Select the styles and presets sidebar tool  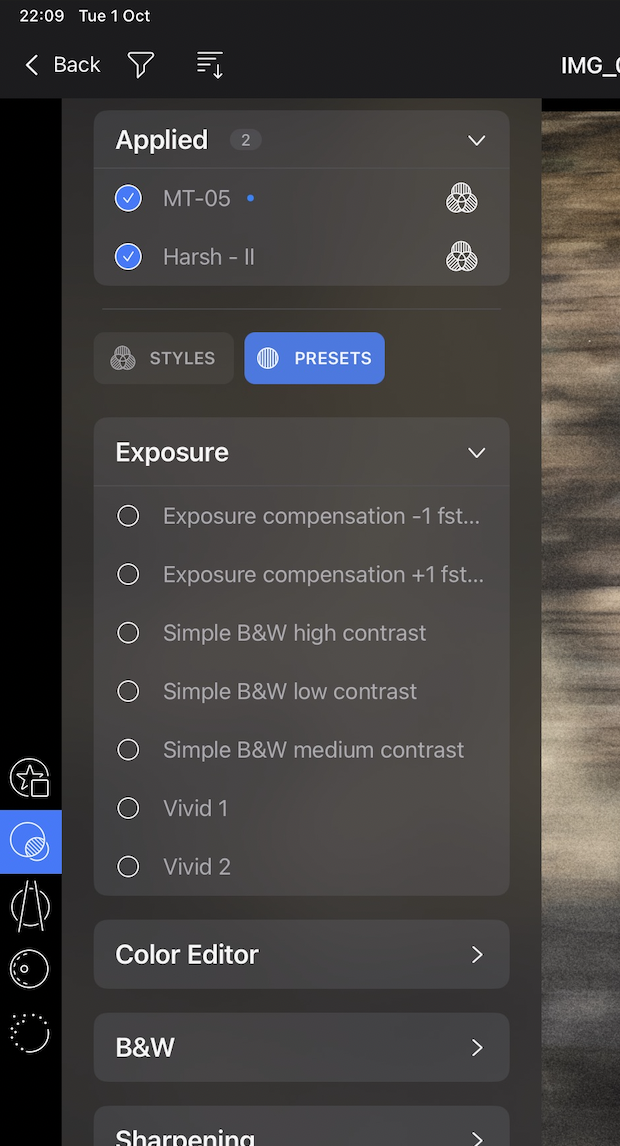(30, 841)
